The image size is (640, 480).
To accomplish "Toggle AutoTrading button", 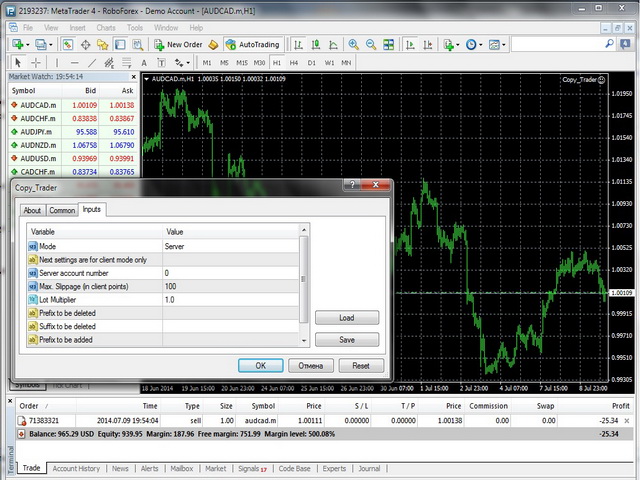I will point(253,44).
